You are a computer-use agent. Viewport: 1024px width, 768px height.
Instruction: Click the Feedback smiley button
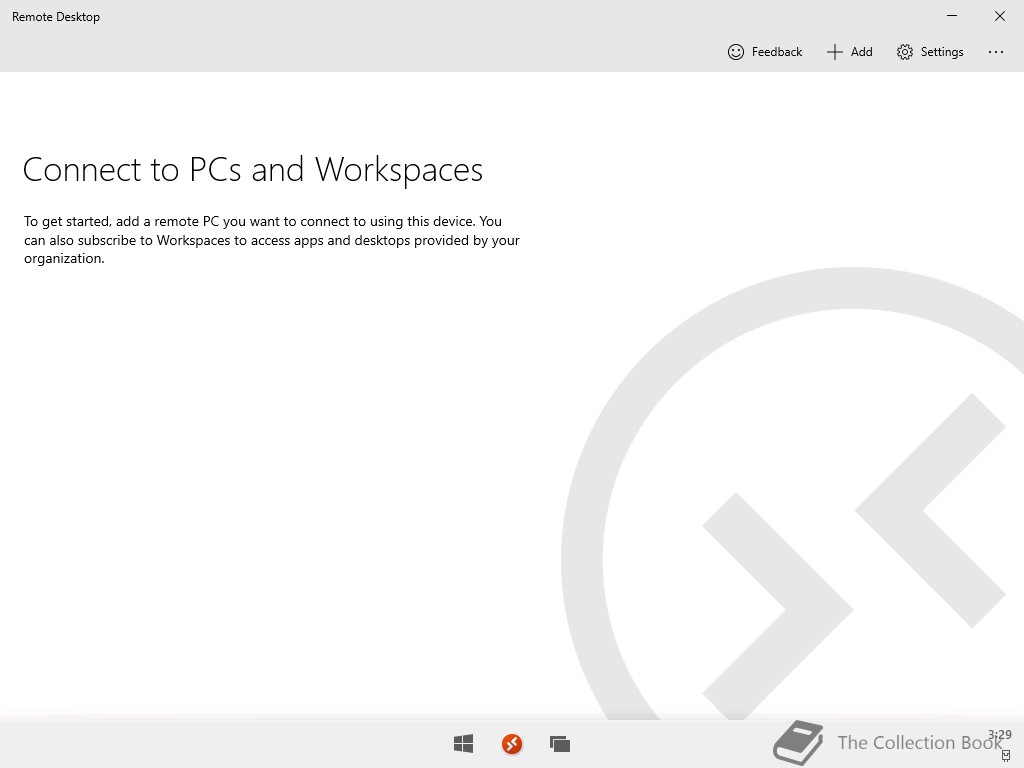764,52
